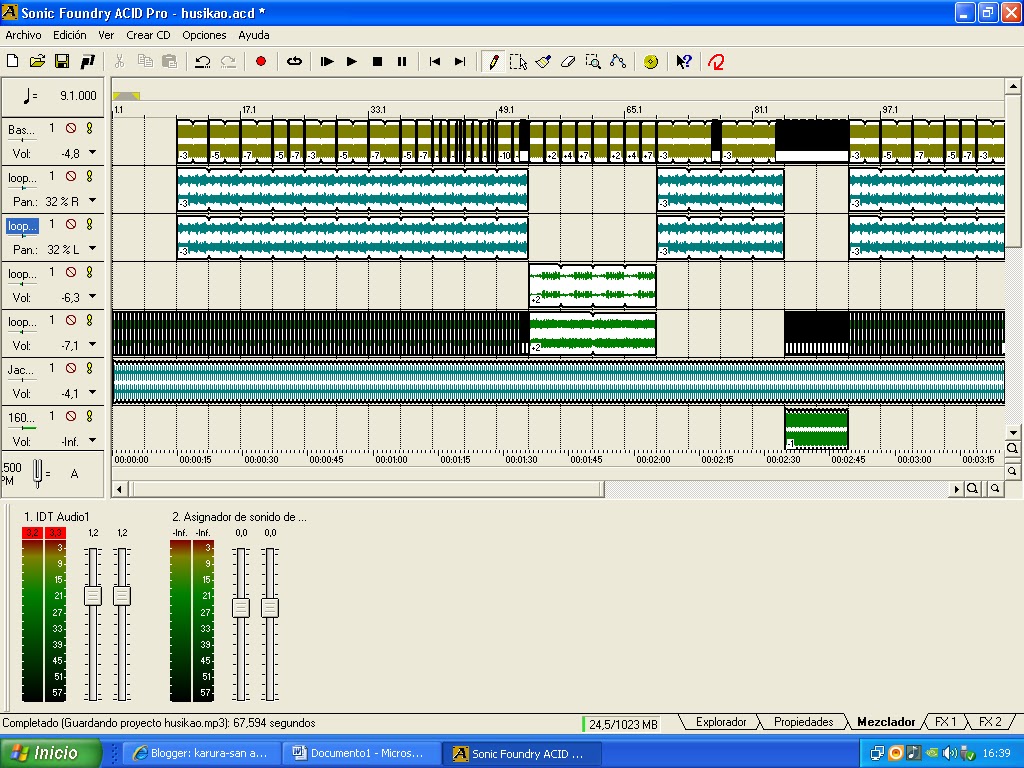Click the Play button
1024x768 pixels.
351,61
